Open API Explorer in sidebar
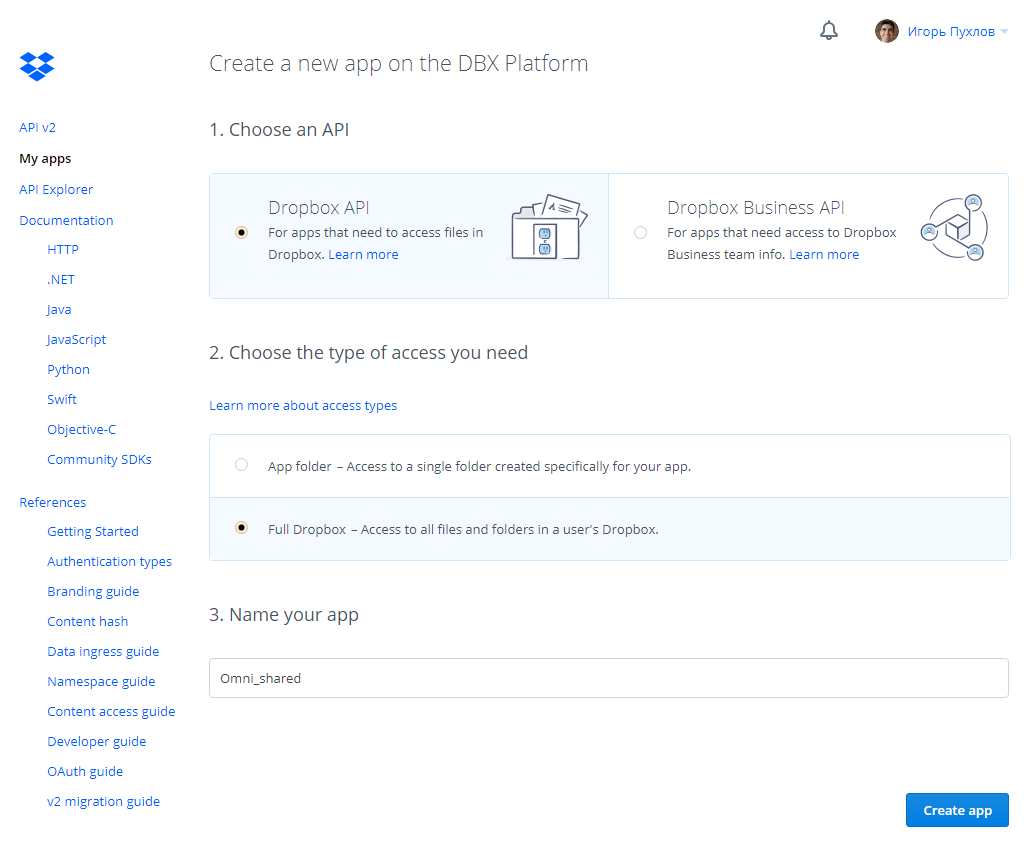Viewport: 1028px width, 846px height. tap(56, 190)
